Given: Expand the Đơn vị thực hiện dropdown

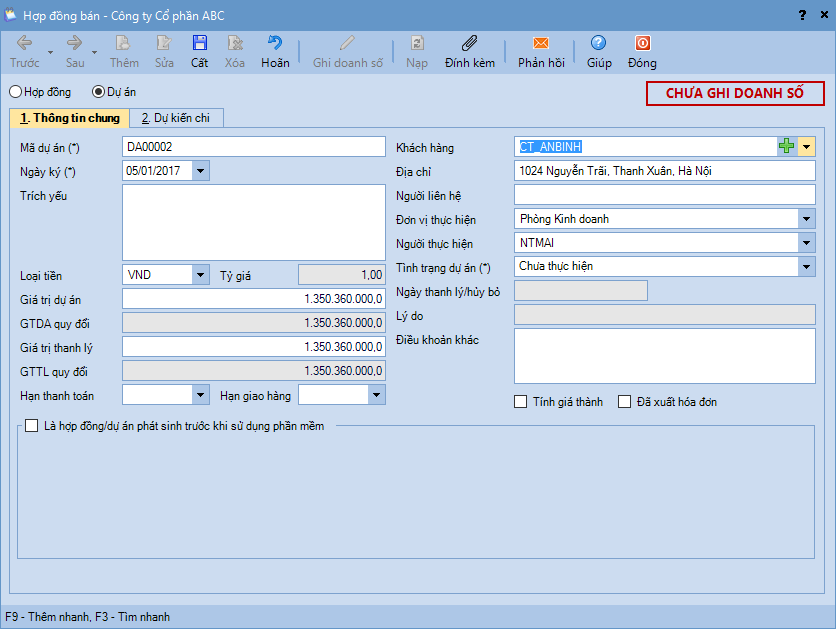Looking at the screenshot, I should [806, 219].
